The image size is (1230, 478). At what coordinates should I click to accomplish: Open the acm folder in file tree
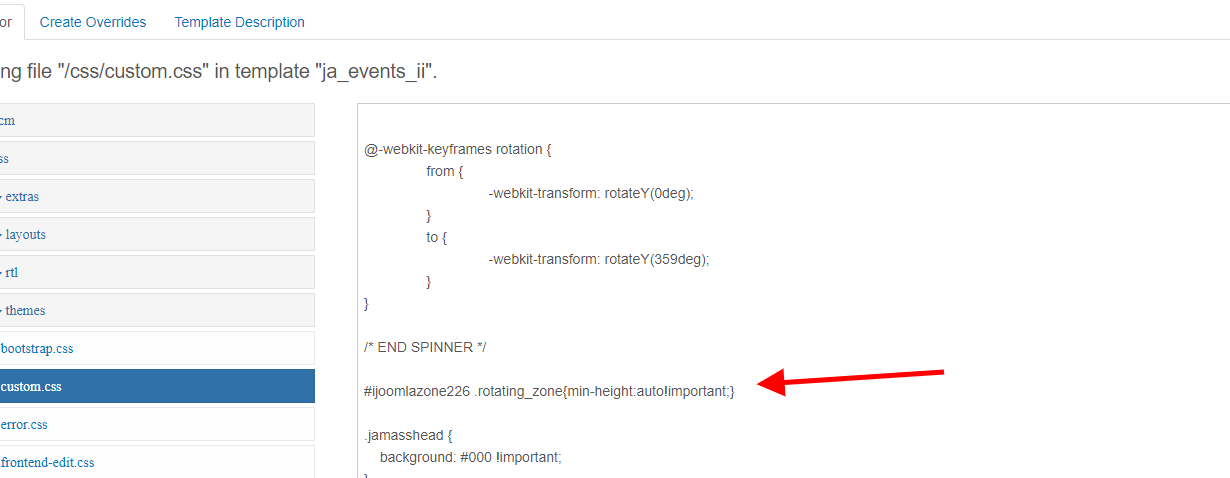[x=7, y=121]
